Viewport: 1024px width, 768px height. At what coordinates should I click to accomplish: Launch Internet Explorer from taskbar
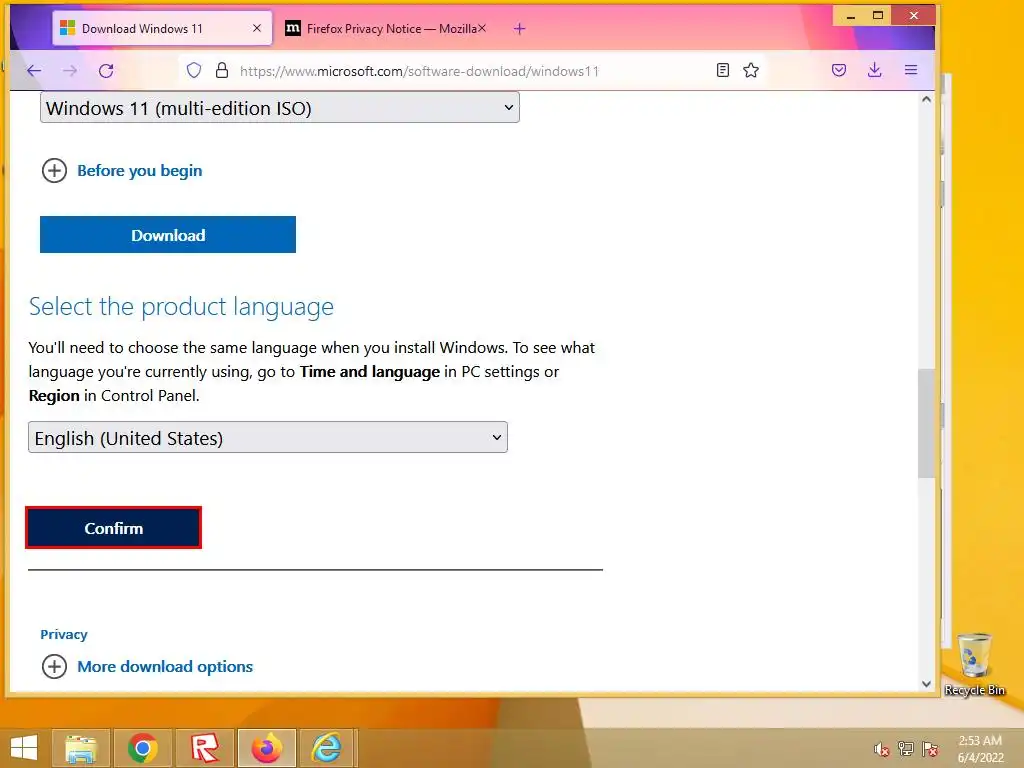click(327, 748)
